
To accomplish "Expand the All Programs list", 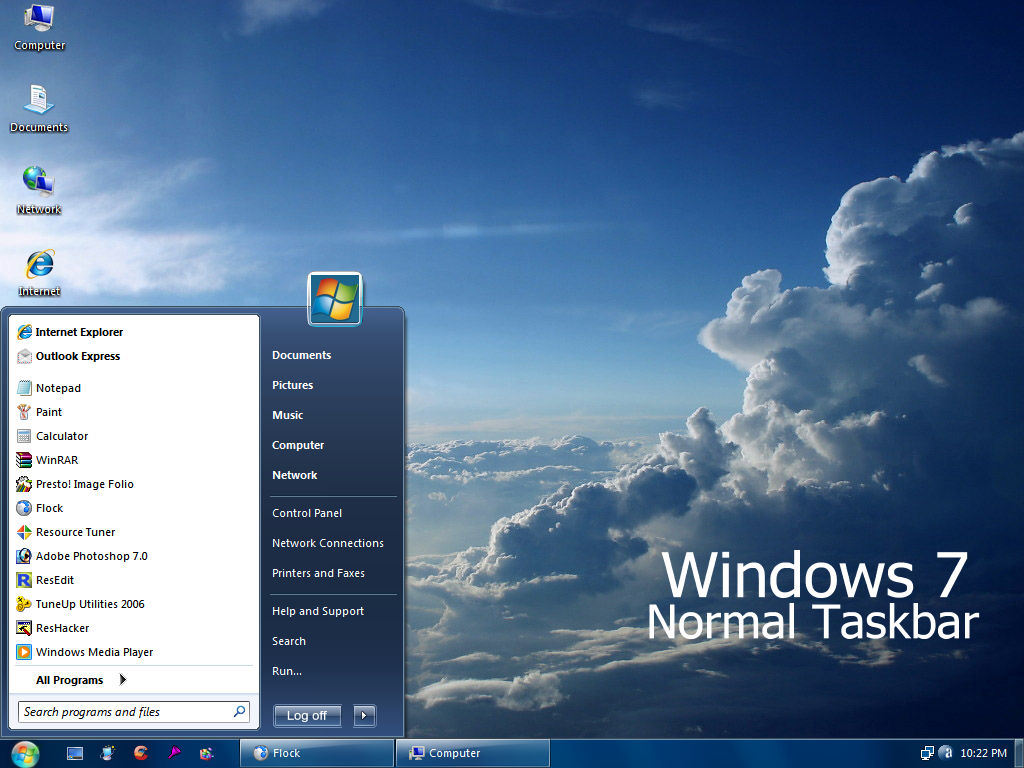I will [x=69, y=679].
